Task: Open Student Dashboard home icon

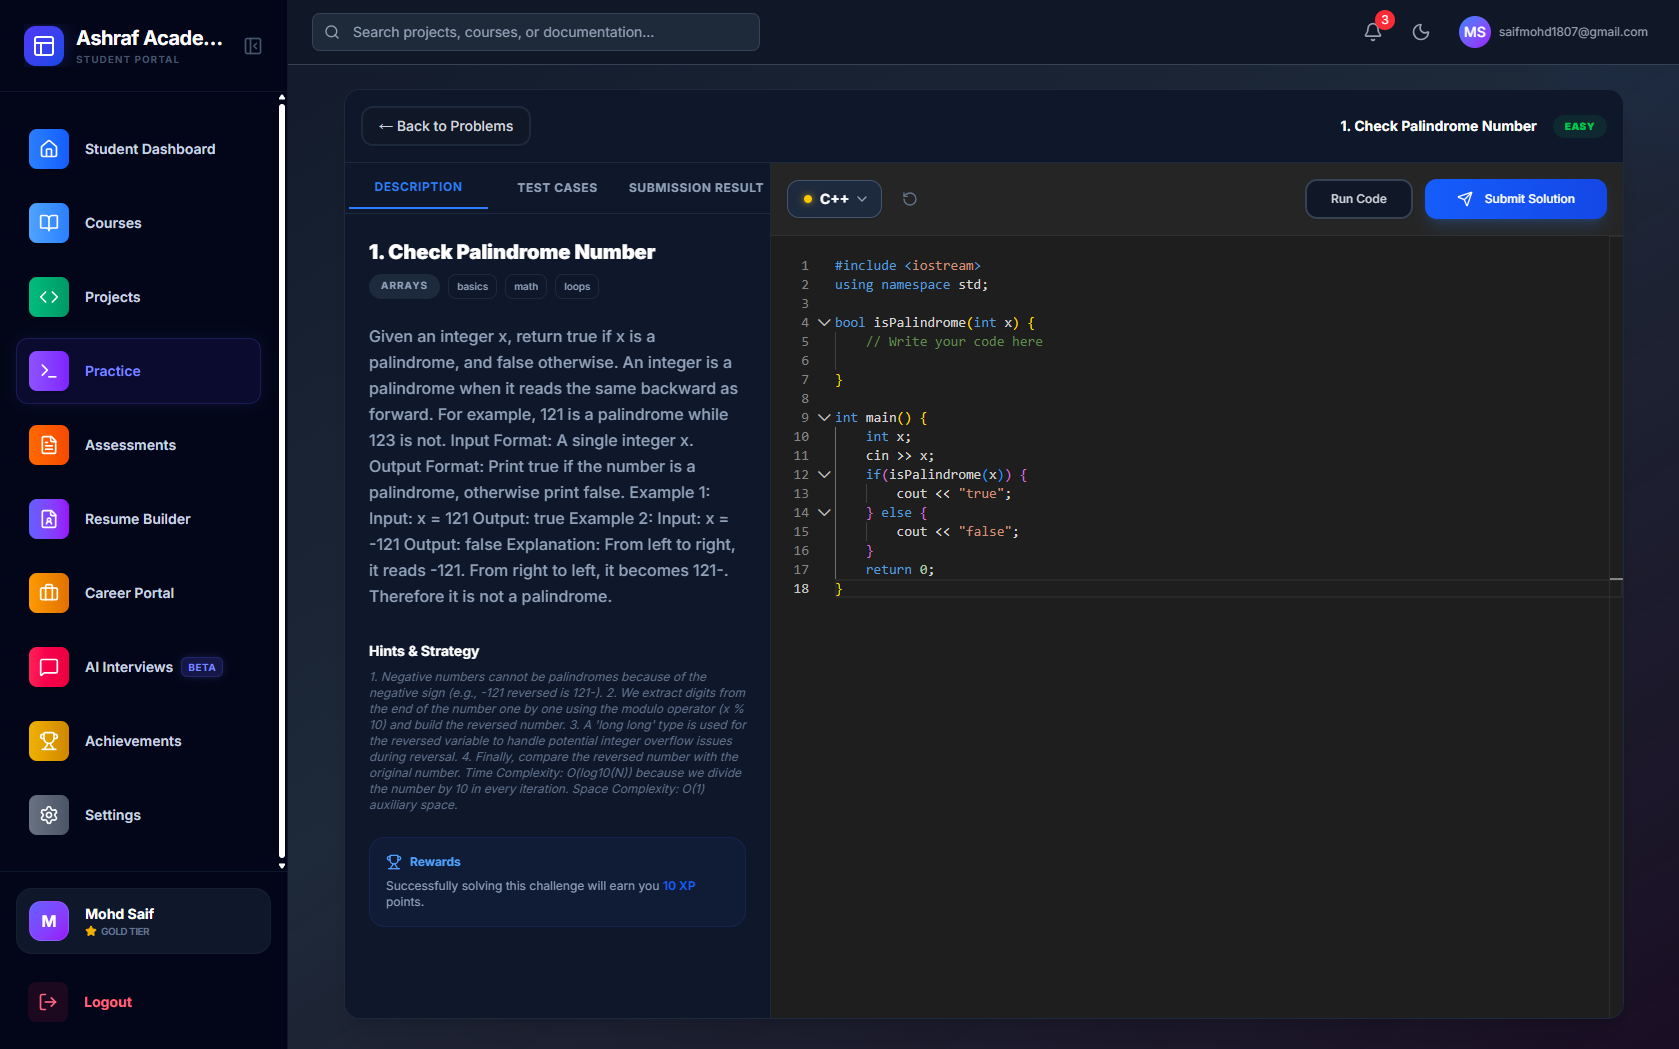Action: tap(49, 149)
